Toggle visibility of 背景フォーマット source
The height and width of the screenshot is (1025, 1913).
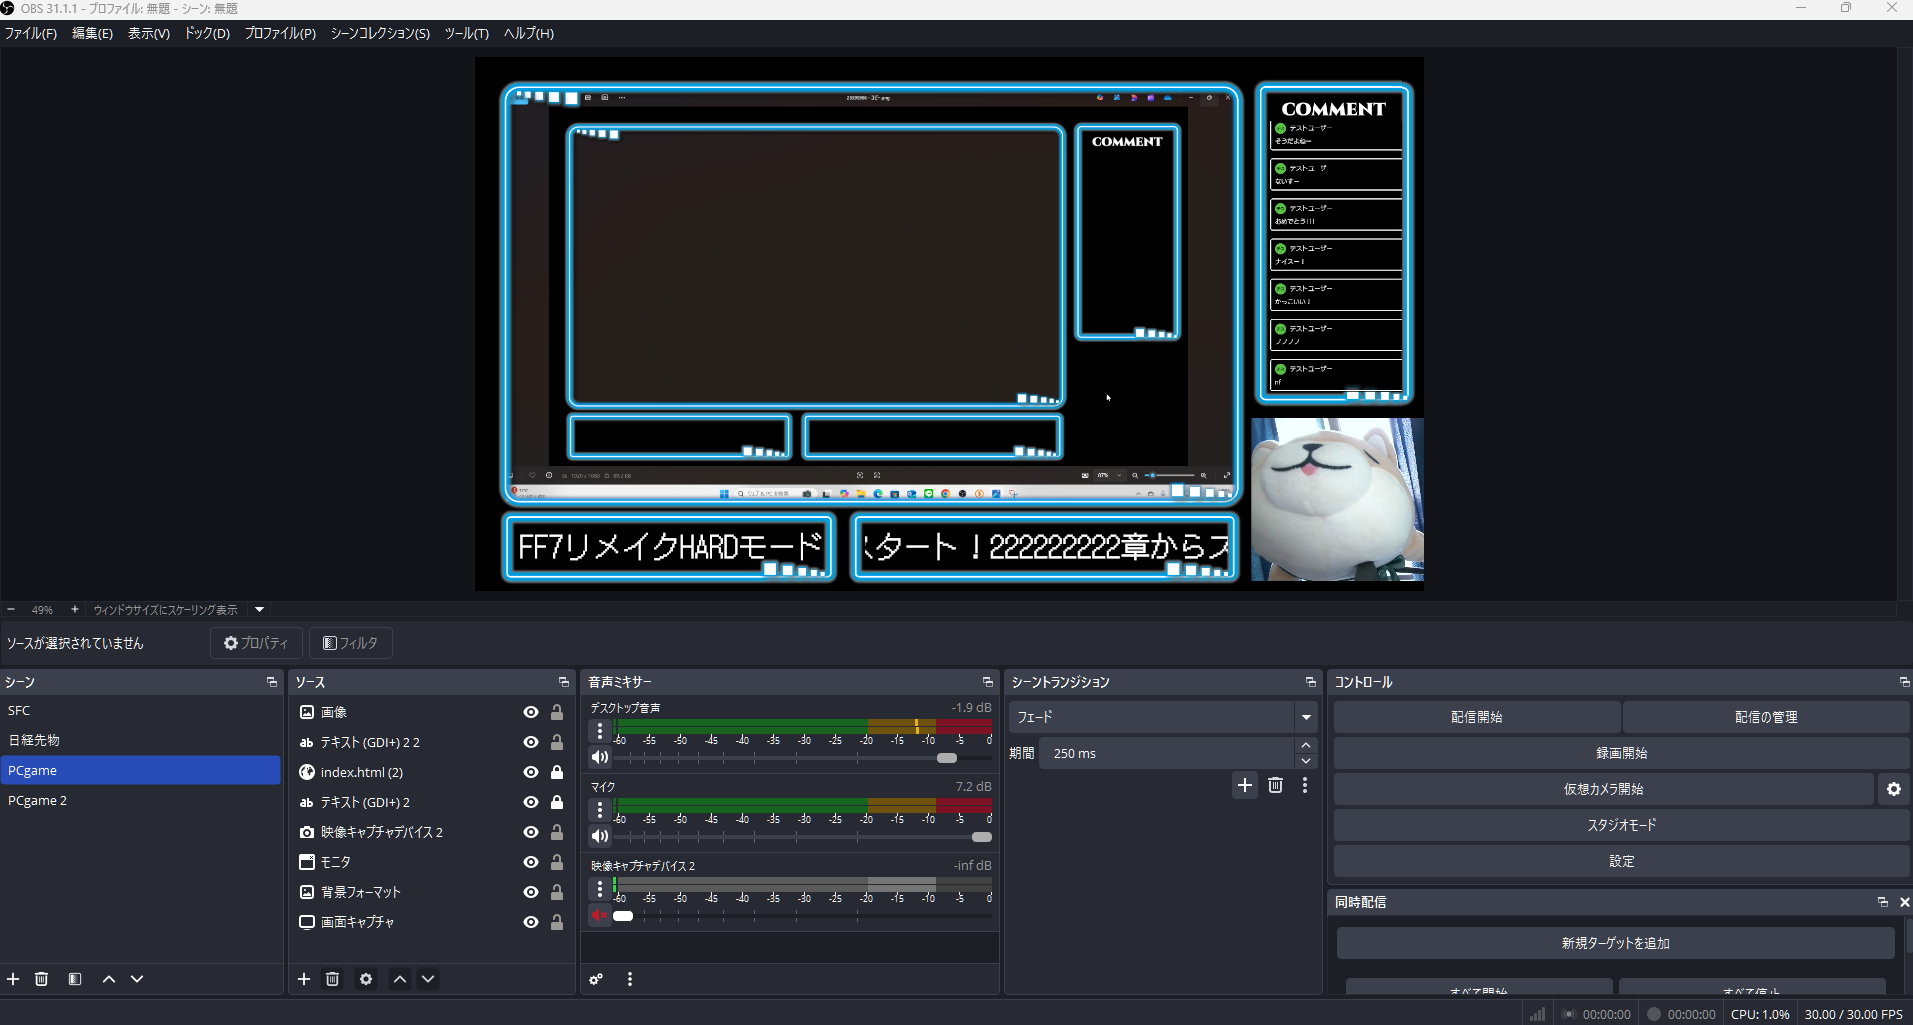pos(531,892)
